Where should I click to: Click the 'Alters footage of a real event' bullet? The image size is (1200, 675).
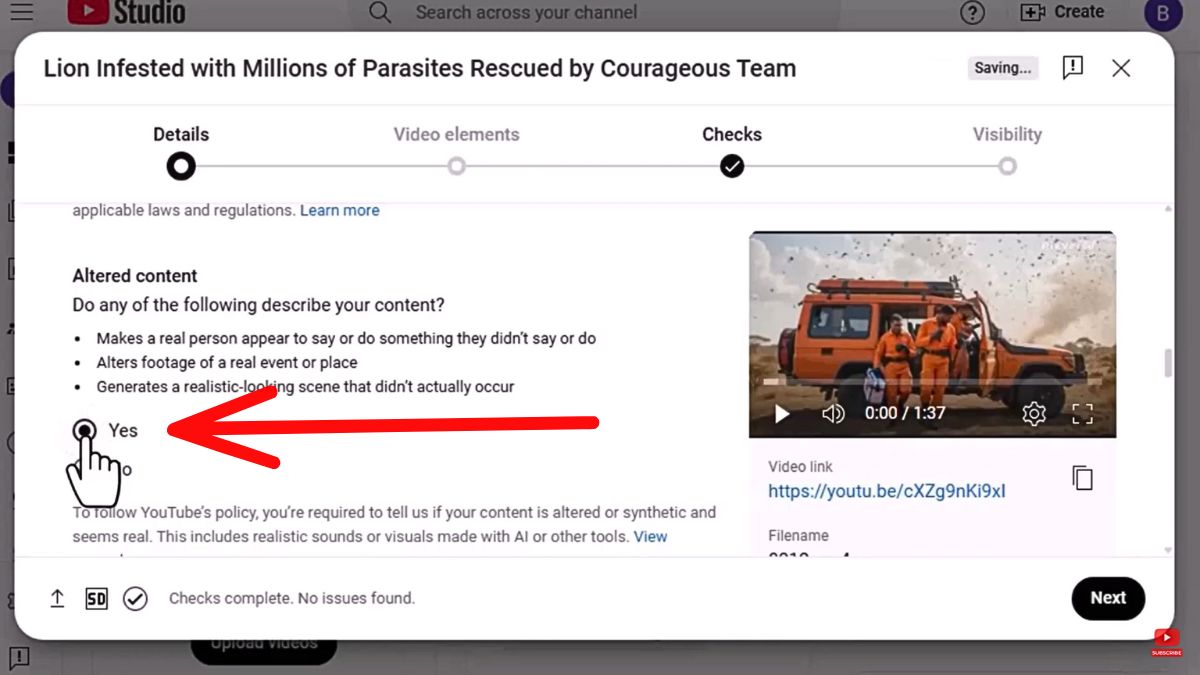(227, 362)
